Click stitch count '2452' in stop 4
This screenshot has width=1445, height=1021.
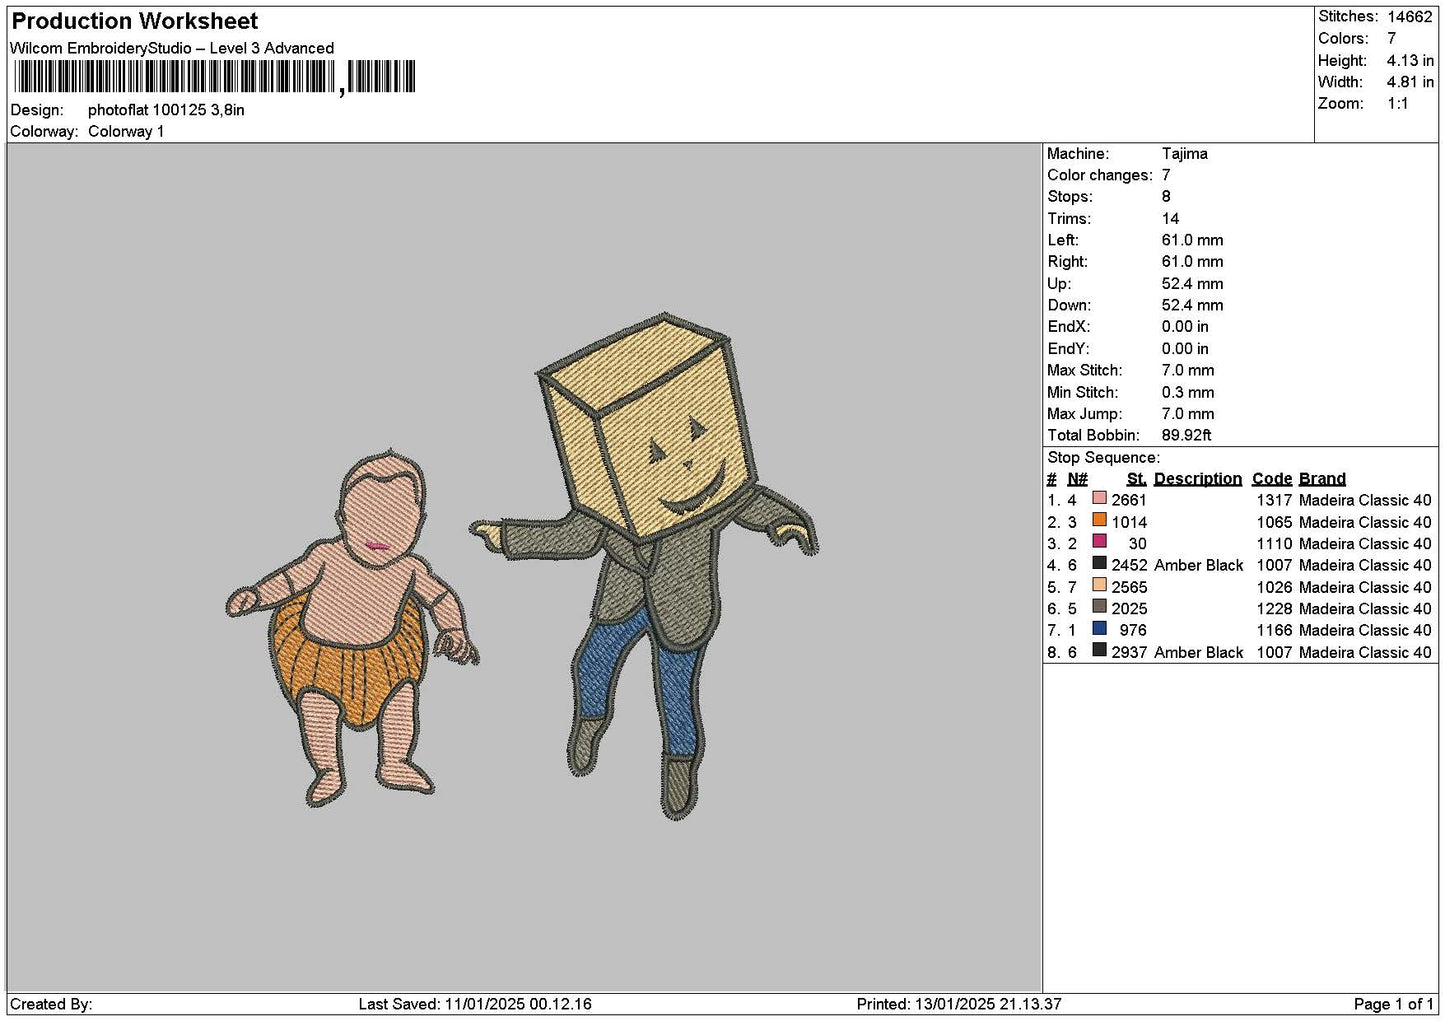point(1129,566)
